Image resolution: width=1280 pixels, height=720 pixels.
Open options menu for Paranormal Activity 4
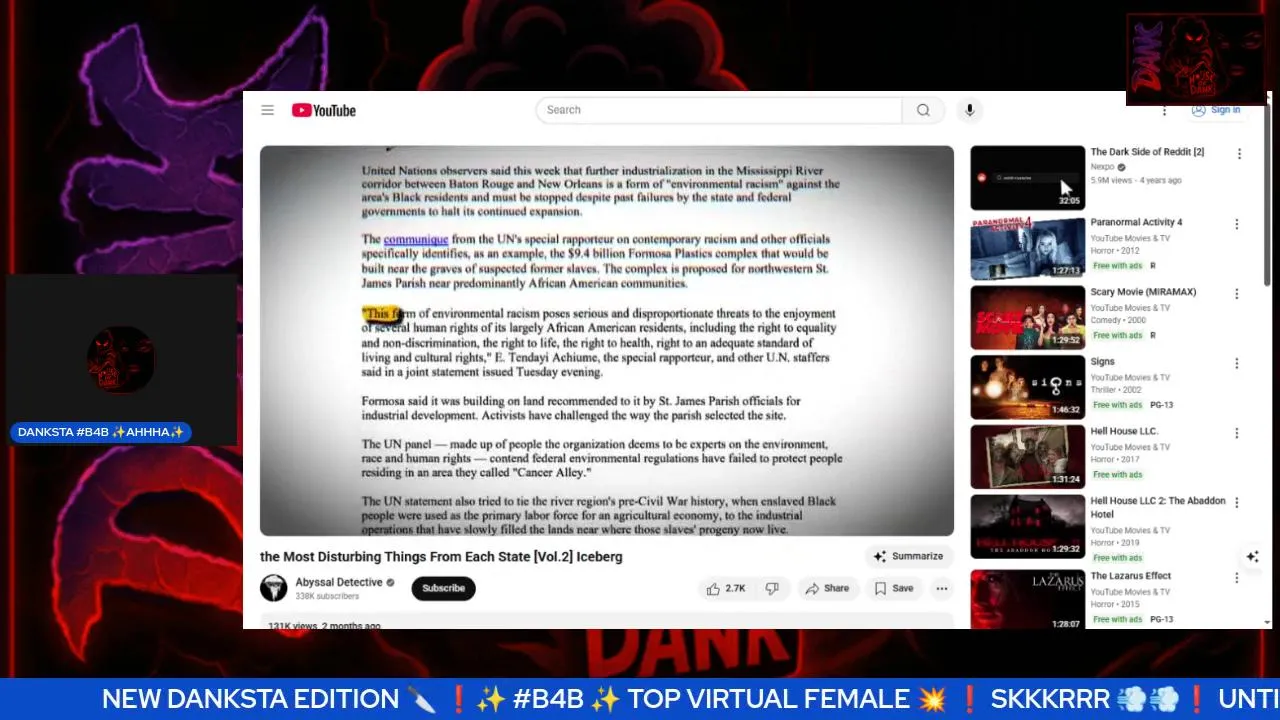1237,224
